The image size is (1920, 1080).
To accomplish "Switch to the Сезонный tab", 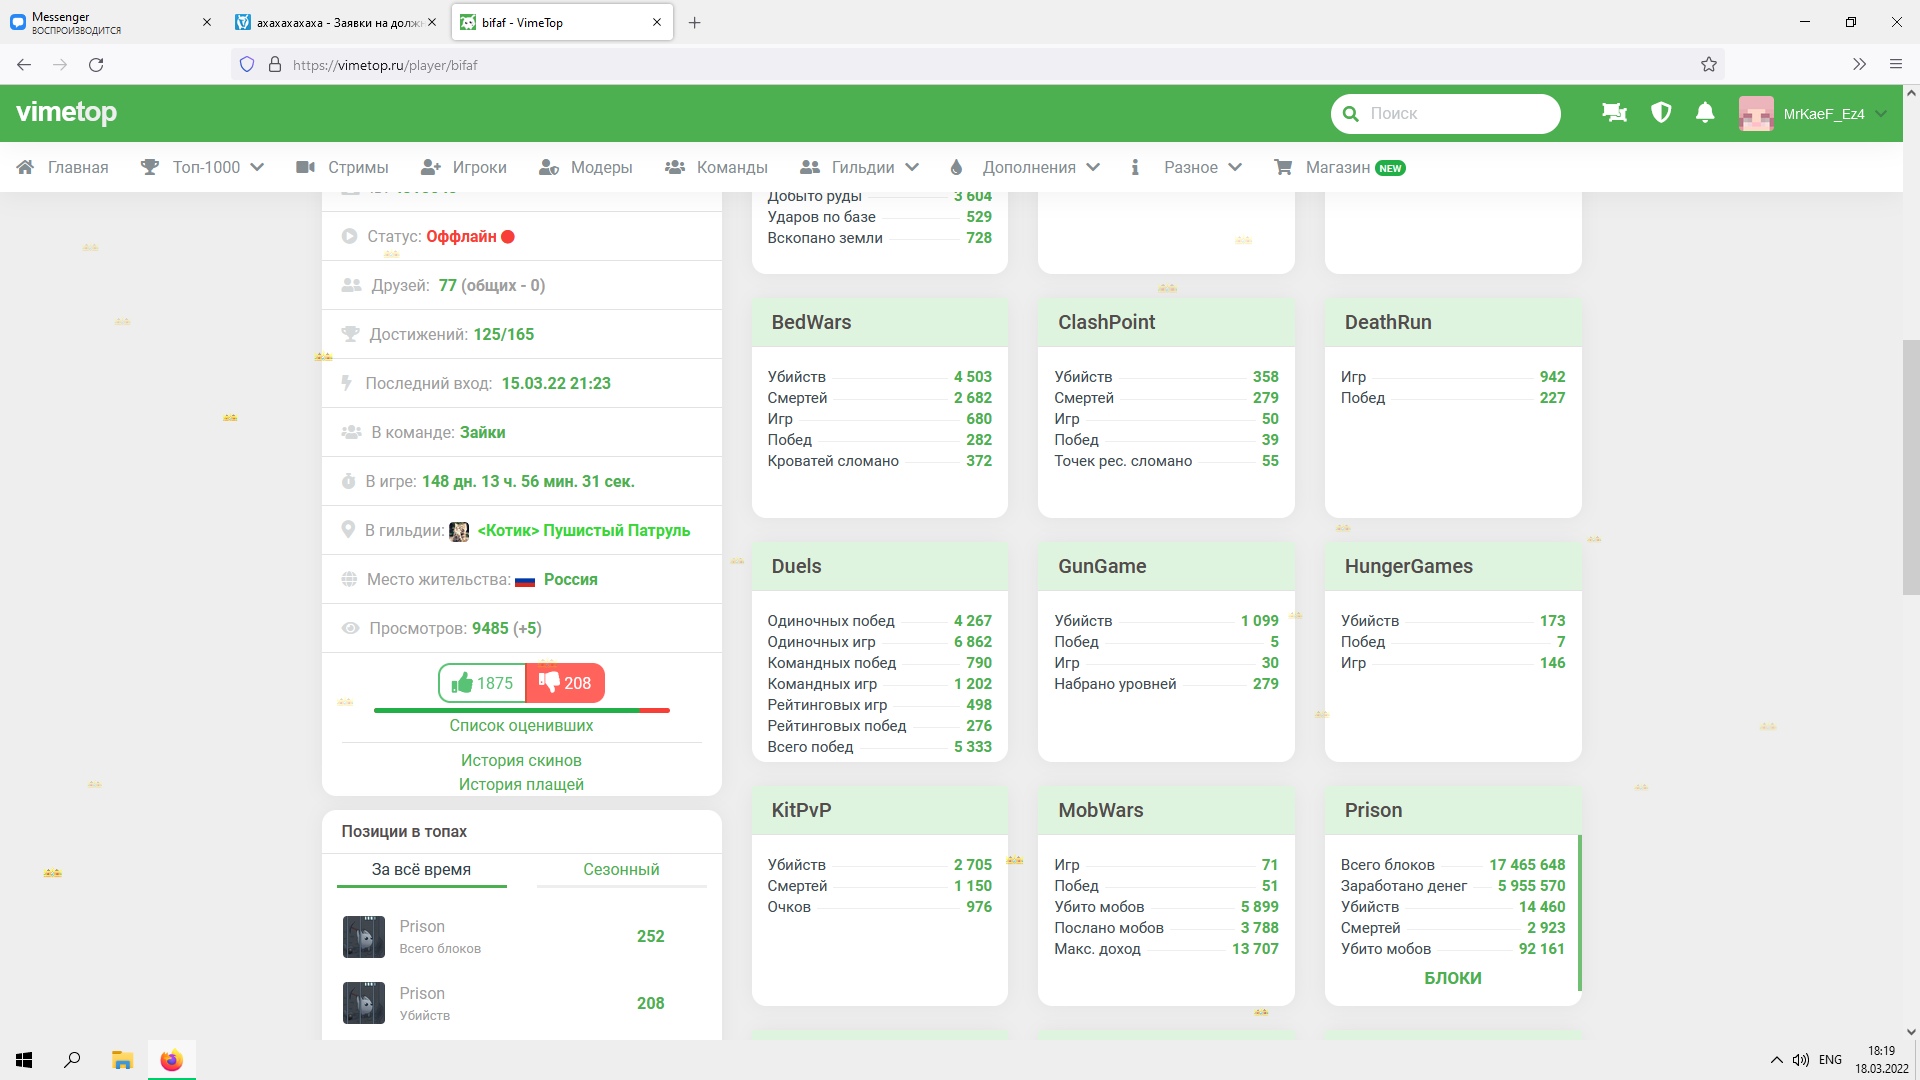I will 621,869.
